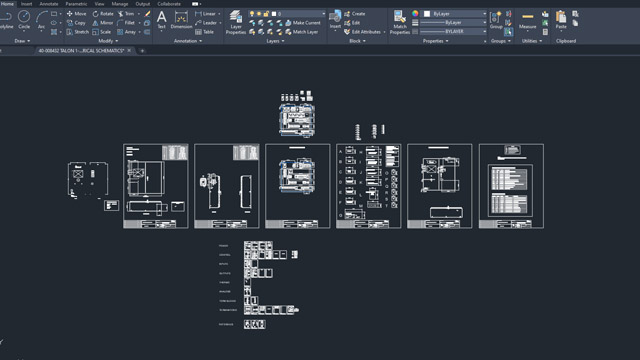Open the Layer Properties manager

coord(236,22)
